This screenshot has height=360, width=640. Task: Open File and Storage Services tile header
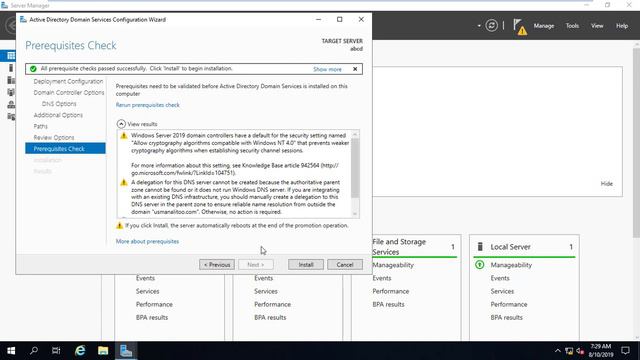[x=399, y=247]
